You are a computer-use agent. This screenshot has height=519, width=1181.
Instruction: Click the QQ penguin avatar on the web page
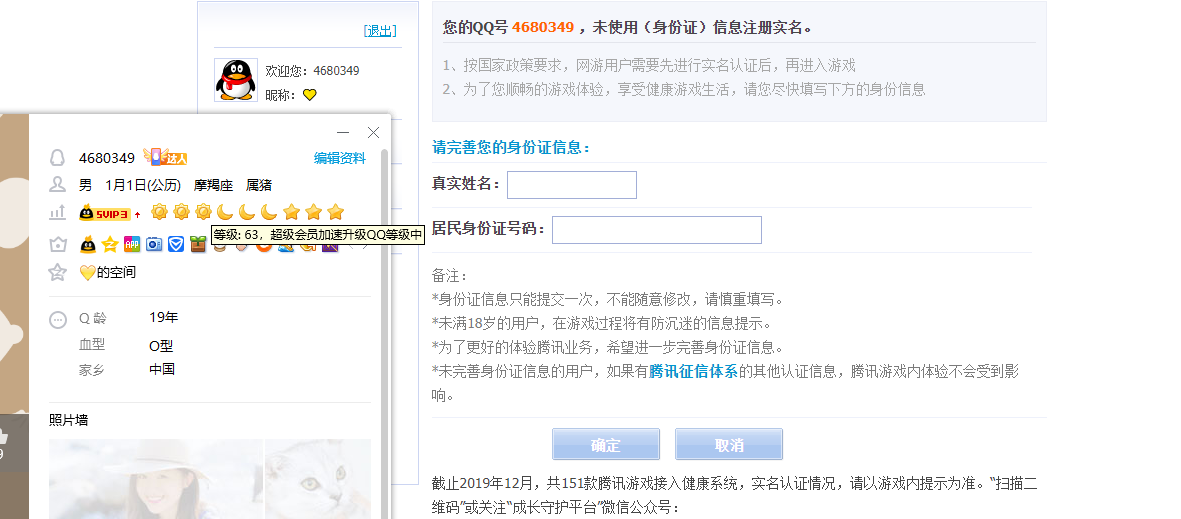click(x=236, y=80)
